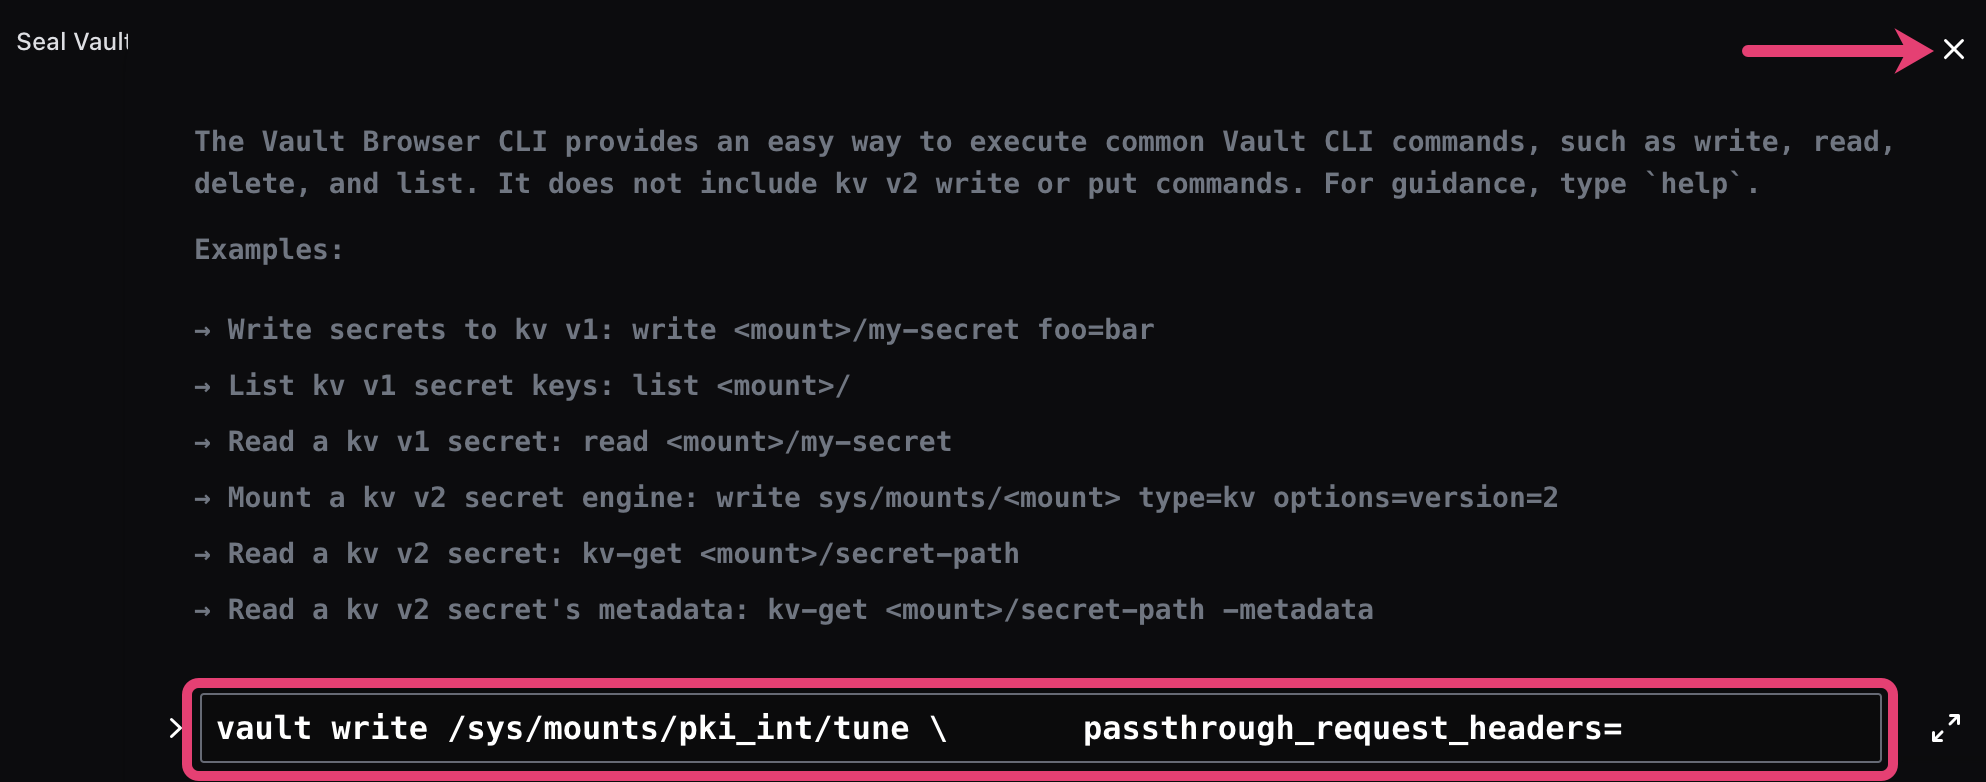Select the Seal Vault menu item
This screenshot has width=1986, height=782.
[x=70, y=42]
